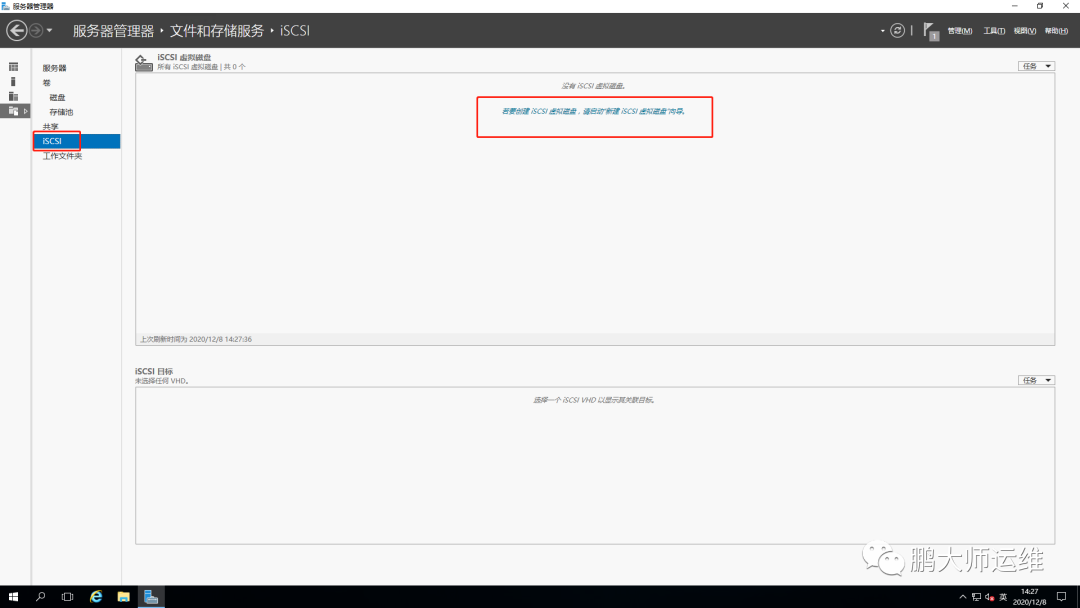Click the 英 input method indicator
Screen dimensions: 1080x608
(1003, 597)
